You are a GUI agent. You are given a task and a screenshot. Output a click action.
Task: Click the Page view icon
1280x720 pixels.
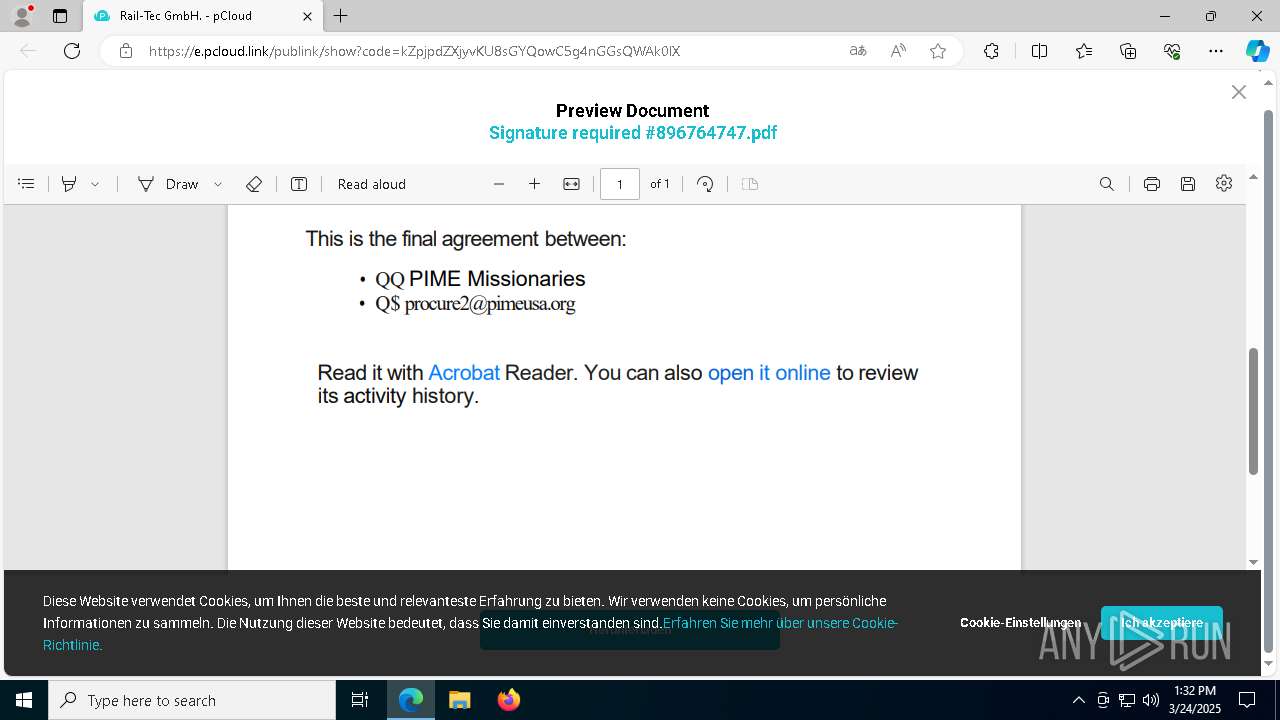pyautogui.click(x=750, y=184)
